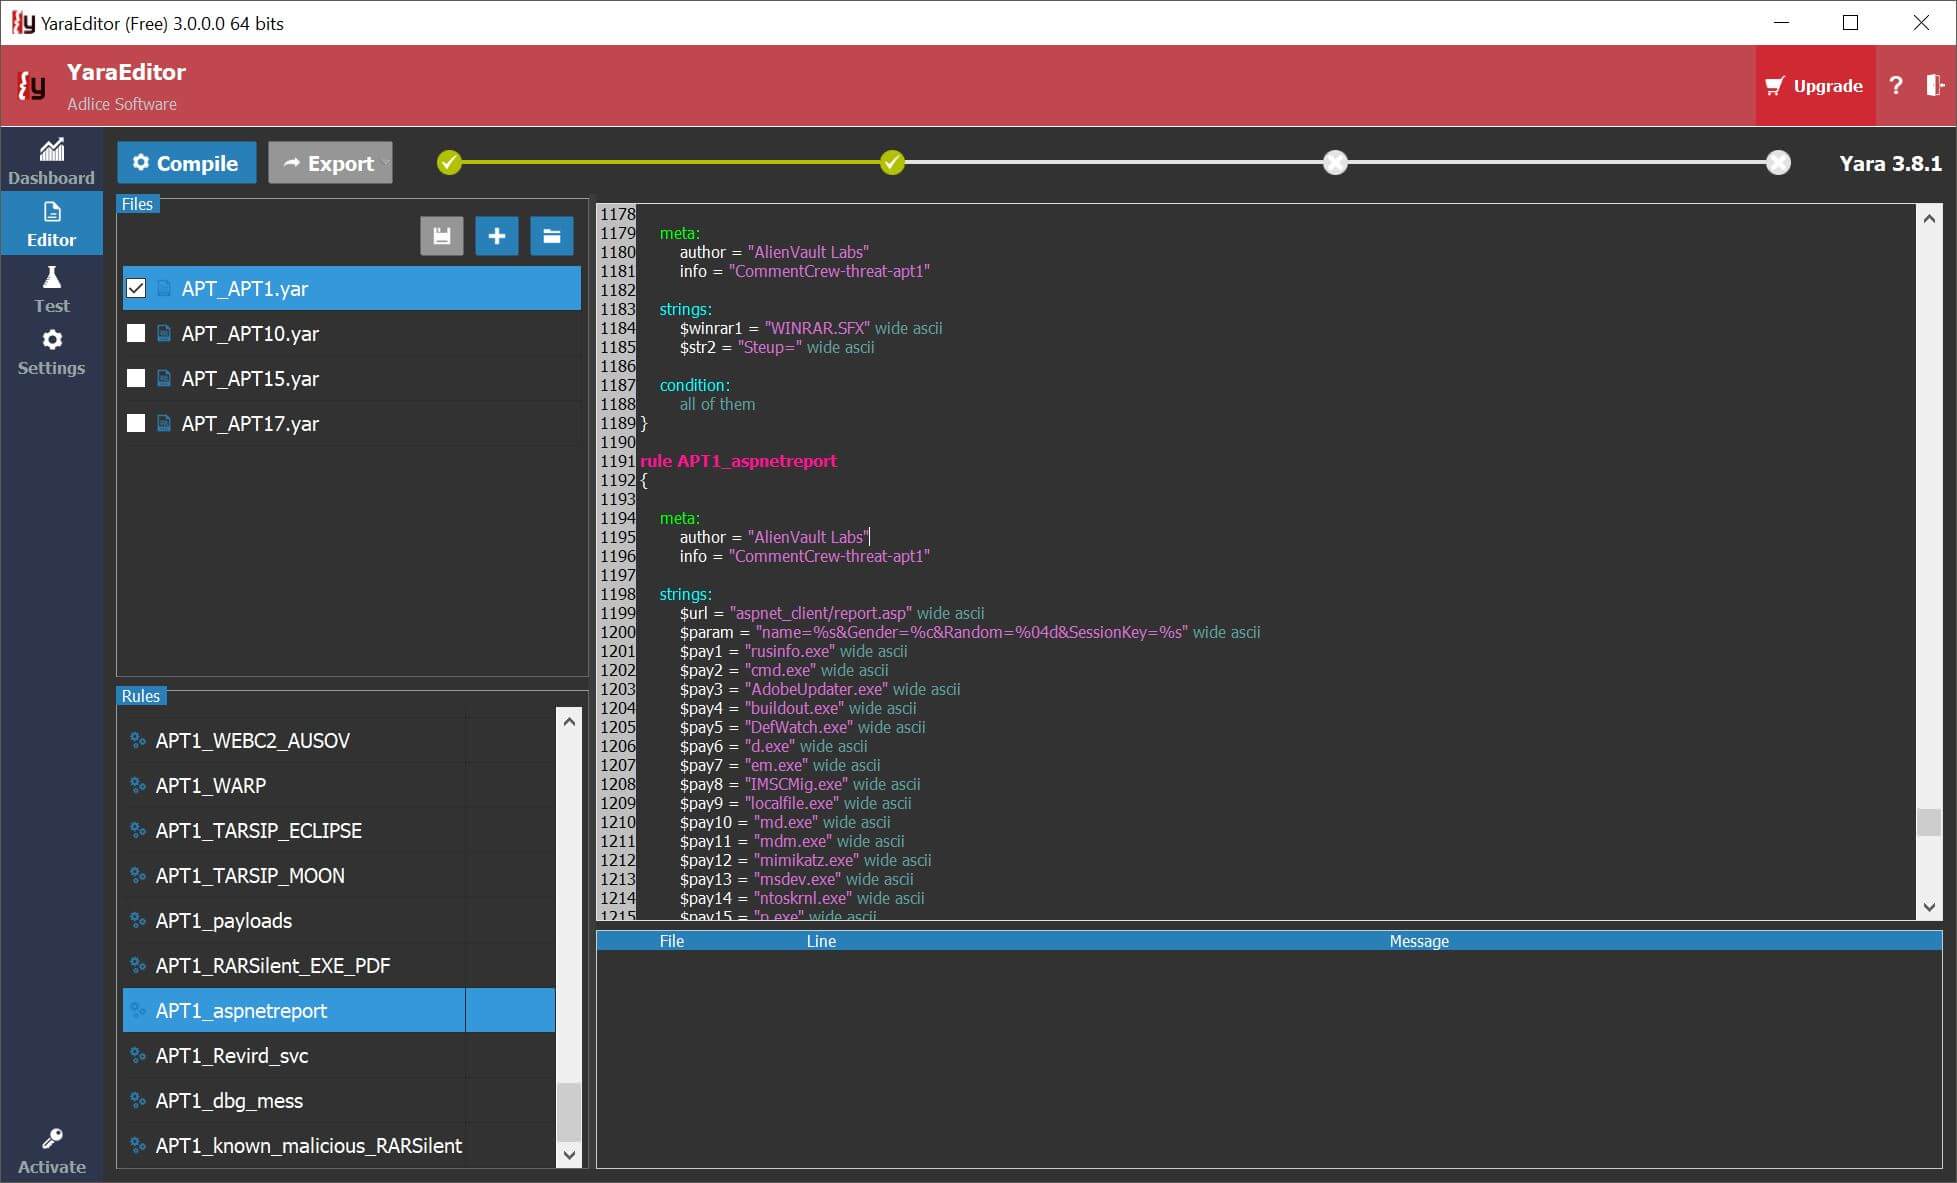This screenshot has width=1957, height=1183.
Task: Enable the APT_APT17.yar checkbox
Action: (136, 423)
